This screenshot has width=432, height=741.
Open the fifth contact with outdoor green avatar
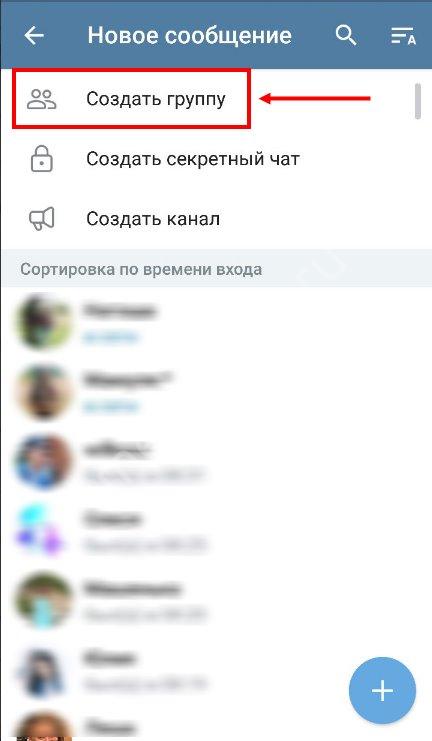click(x=216, y=600)
